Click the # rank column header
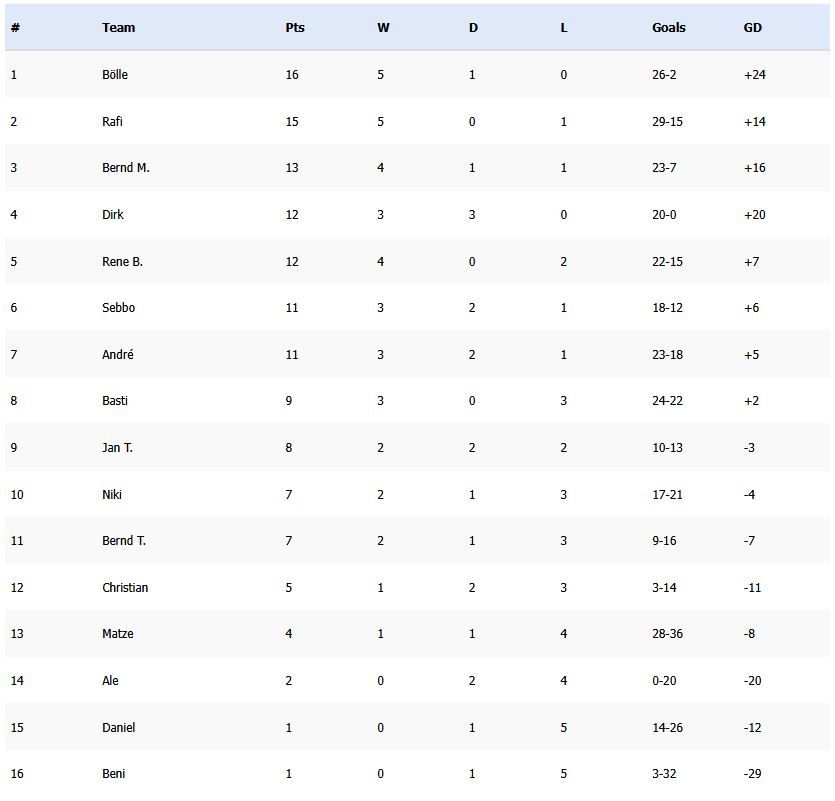Viewport: 835px width, 801px height. coord(15,28)
